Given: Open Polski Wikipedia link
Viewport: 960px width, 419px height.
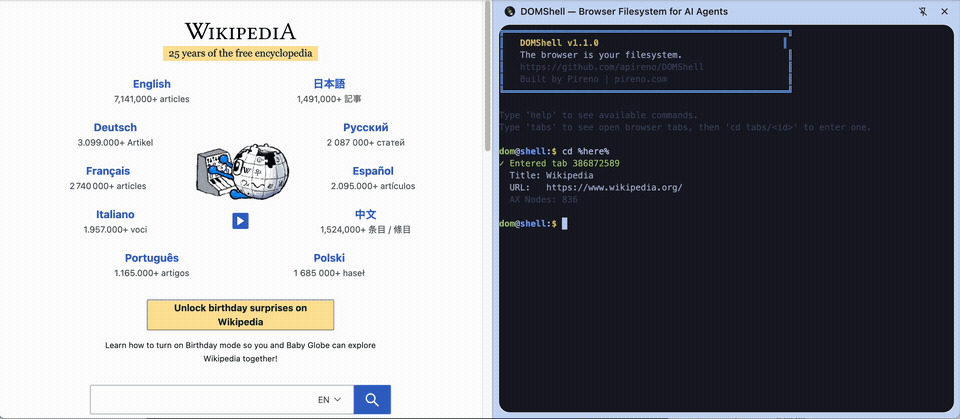Looking at the screenshot, I should click(329, 258).
